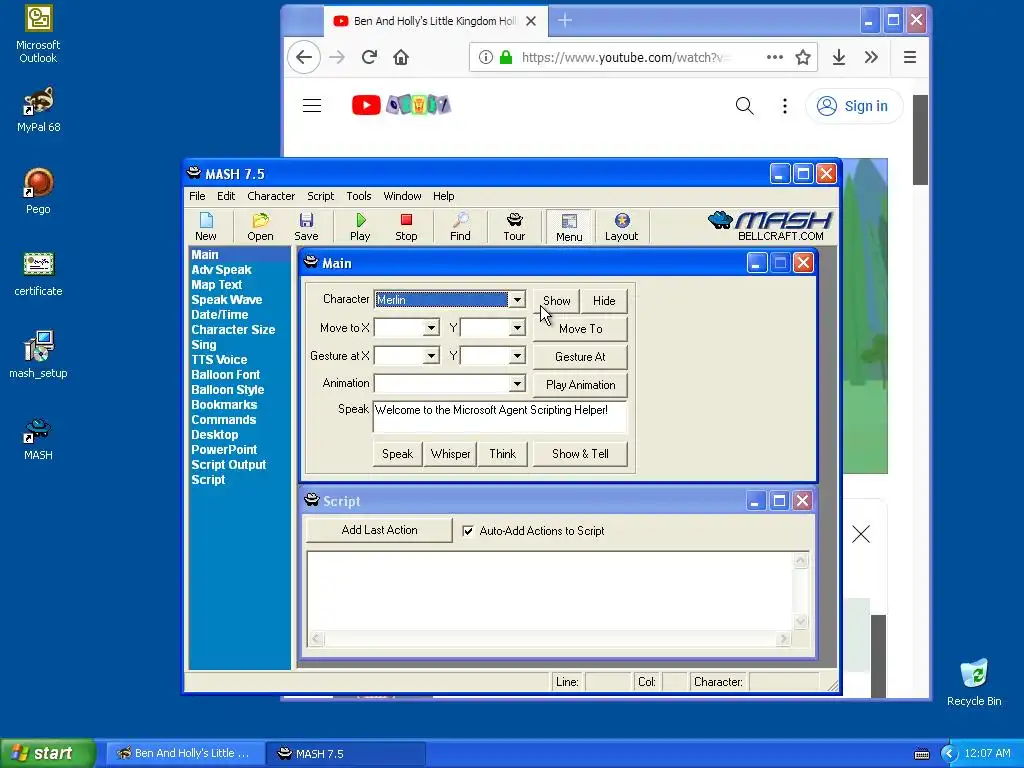Reload the page in the browser
This screenshot has width=1024, height=768.
pyautogui.click(x=369, y=57)
